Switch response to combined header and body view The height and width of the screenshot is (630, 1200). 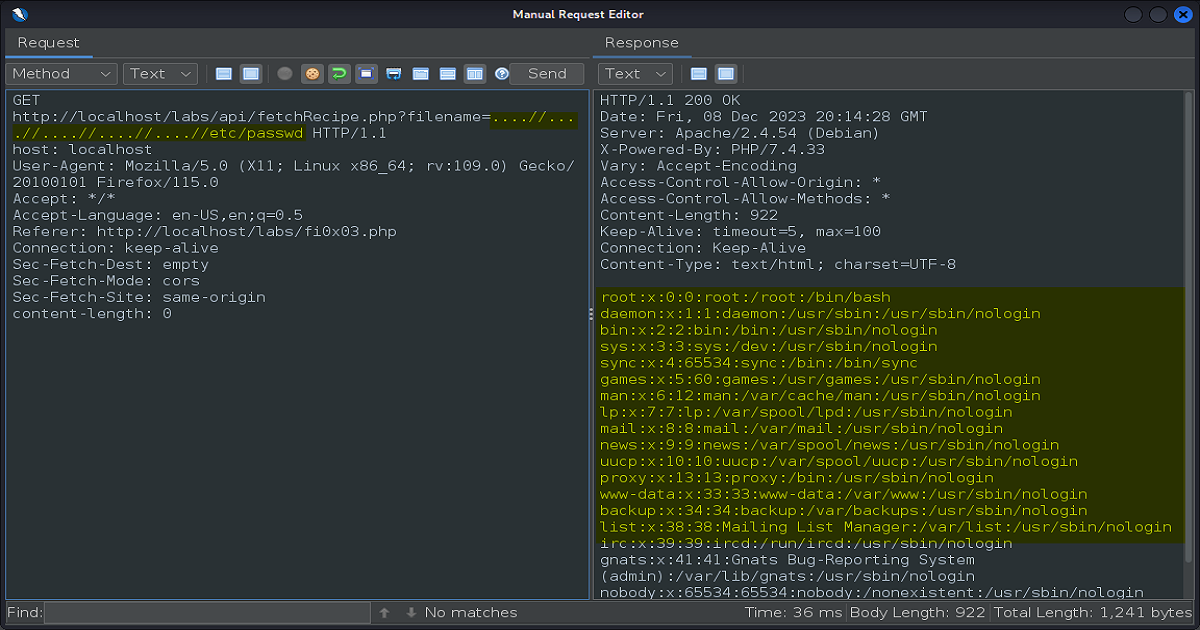pyautogui.click(x=726, y=74)
